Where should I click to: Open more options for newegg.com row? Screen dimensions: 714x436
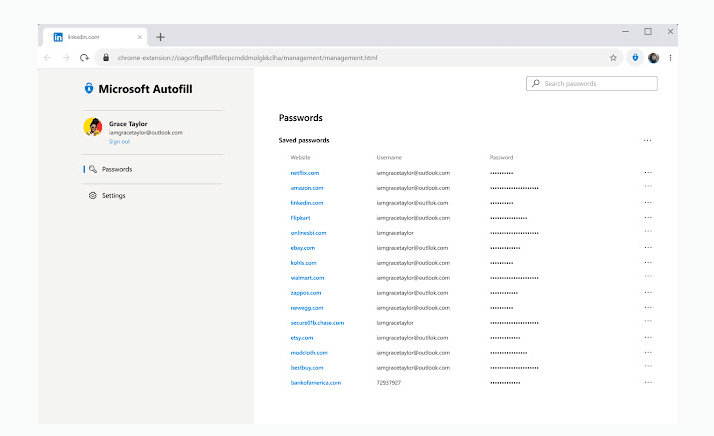648,308
